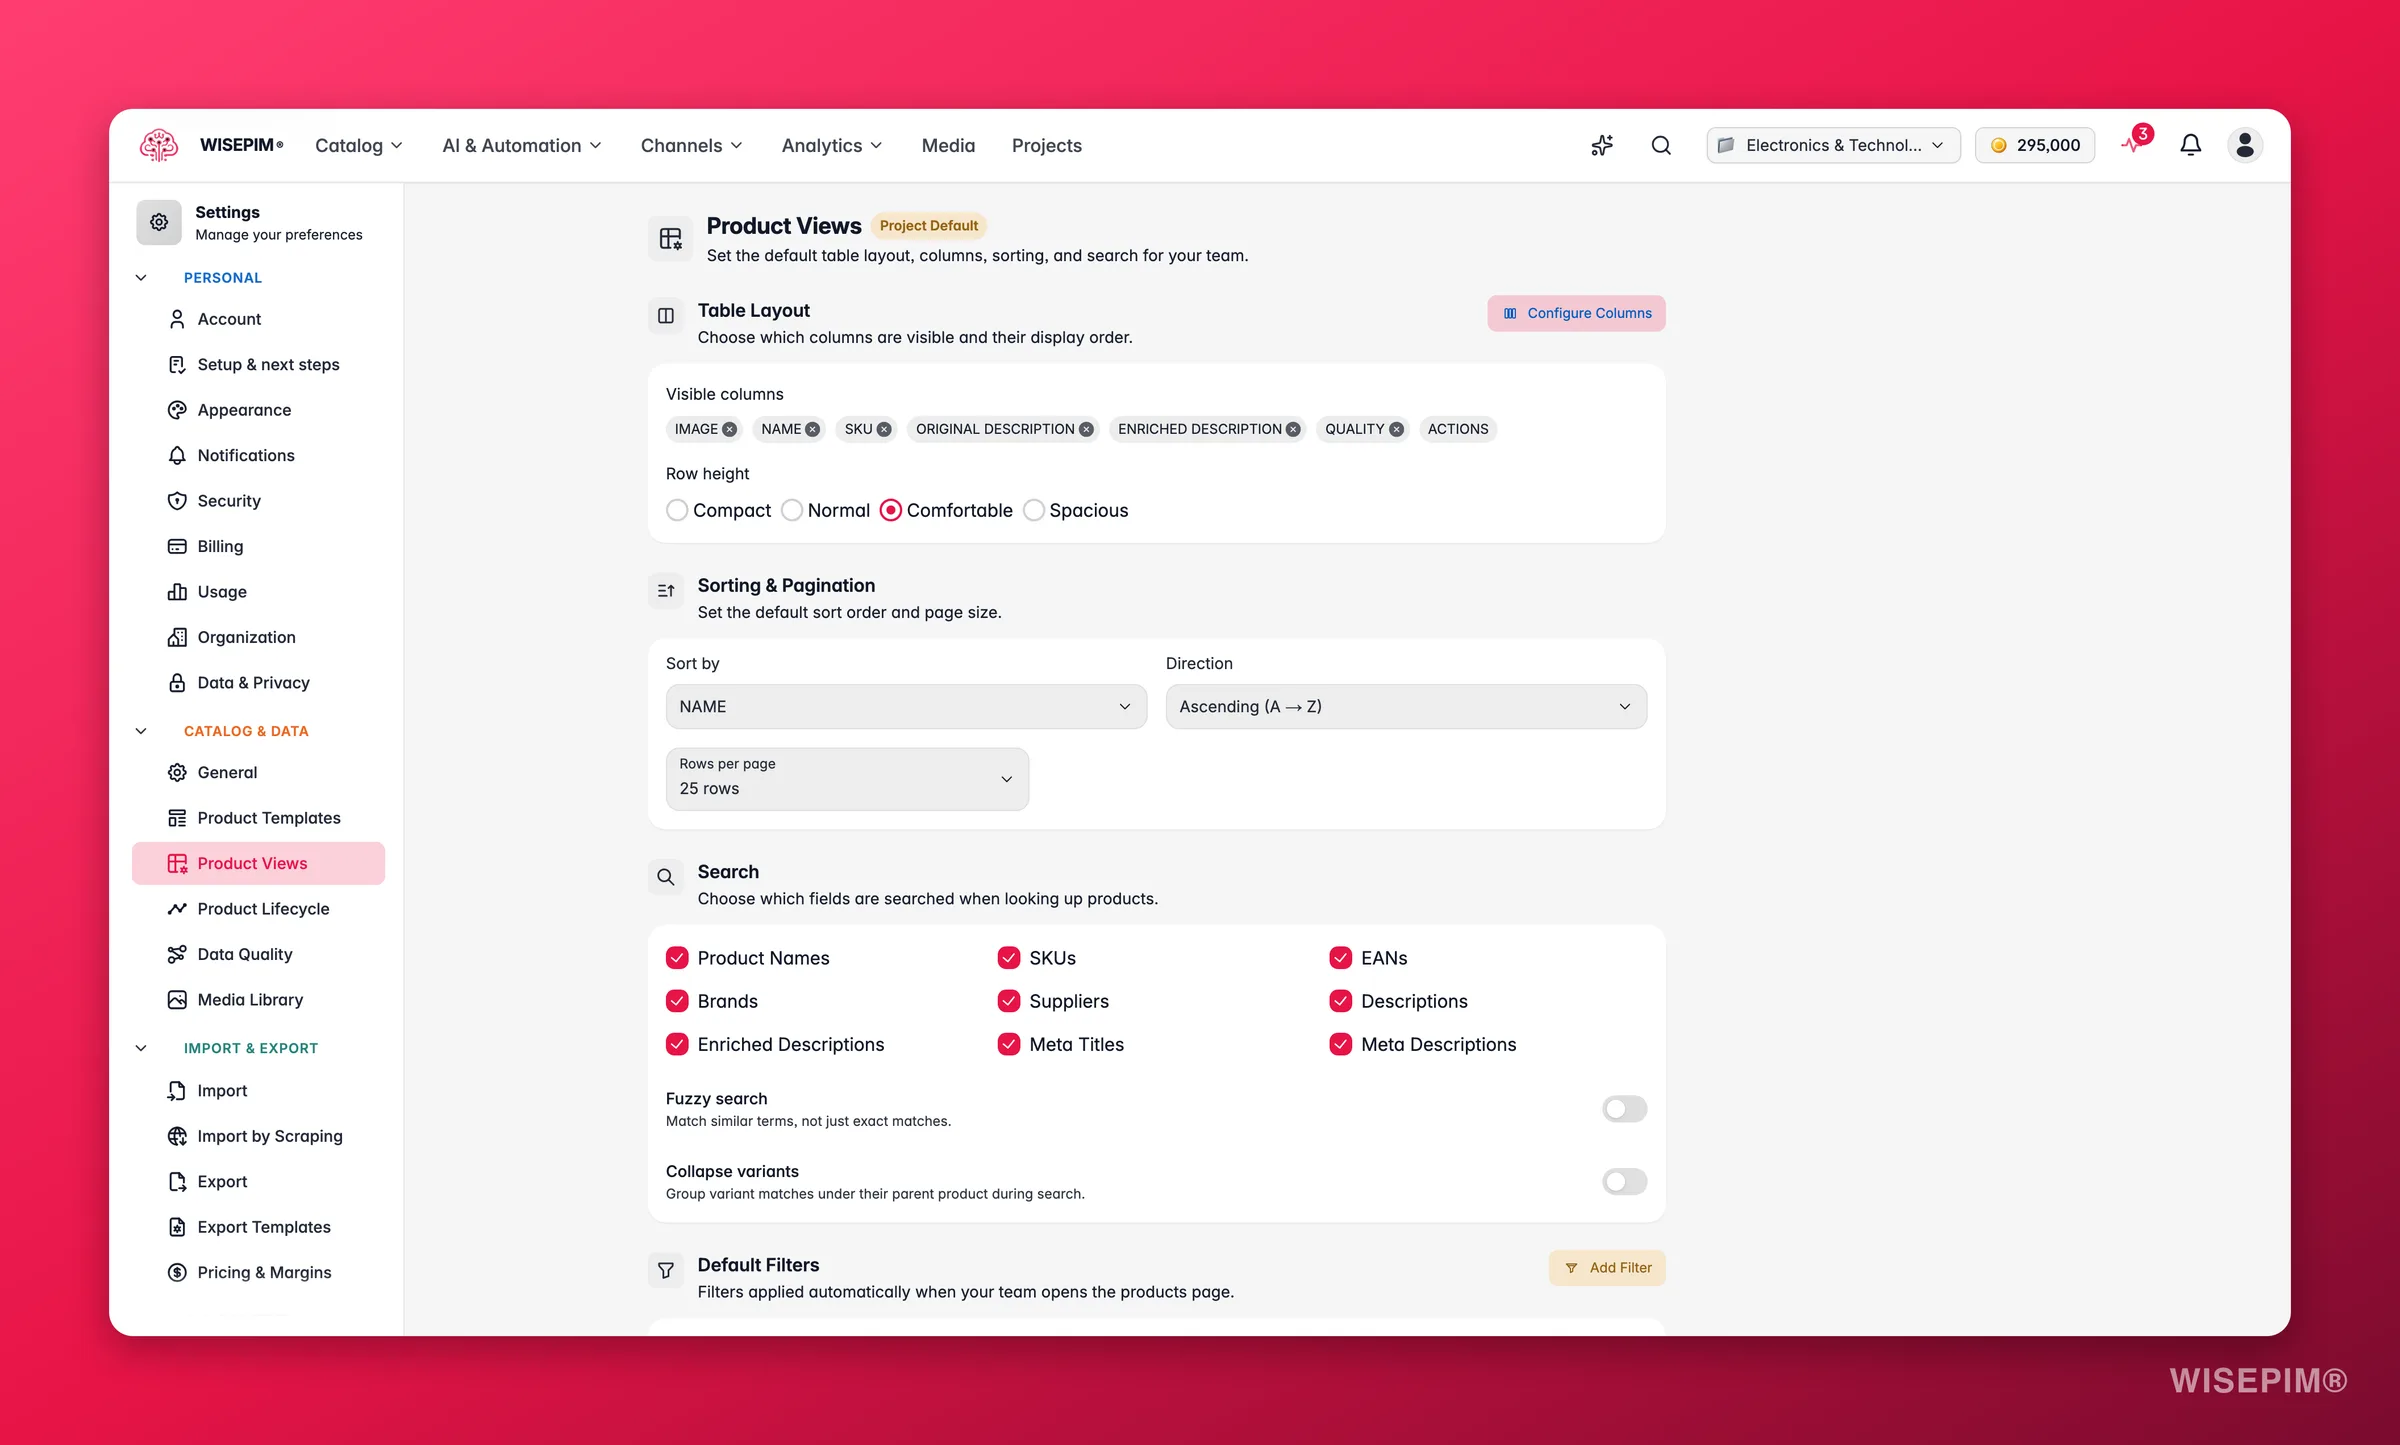Image resolution: width=2400 pixels, height=1445 pixels.
Task: Expand the Catalog top menu
Action: click(359, 146)
